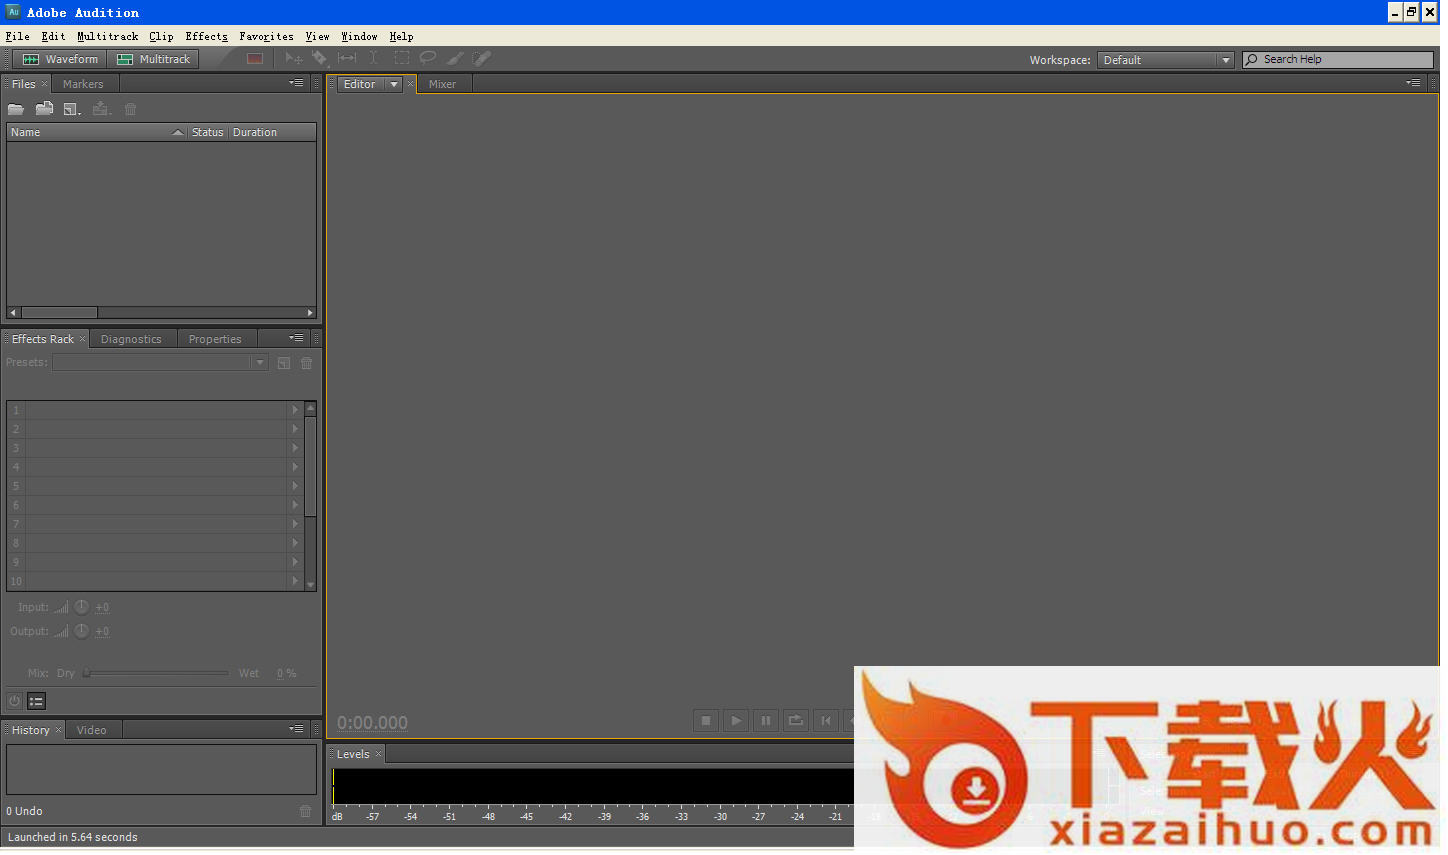
Task: Select the Marquee Selection tool
Action: (x=401, y=59)
